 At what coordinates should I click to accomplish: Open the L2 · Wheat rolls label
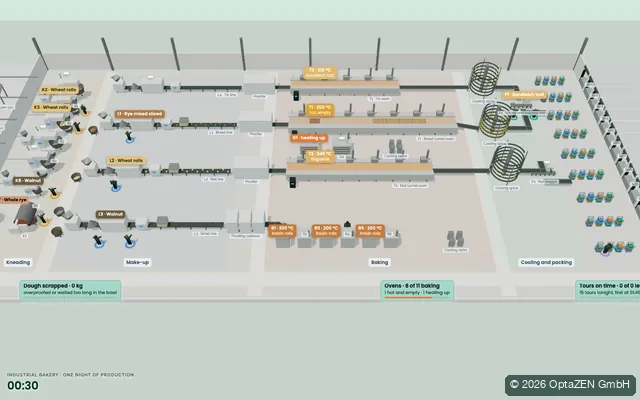(x=126, y=161)
